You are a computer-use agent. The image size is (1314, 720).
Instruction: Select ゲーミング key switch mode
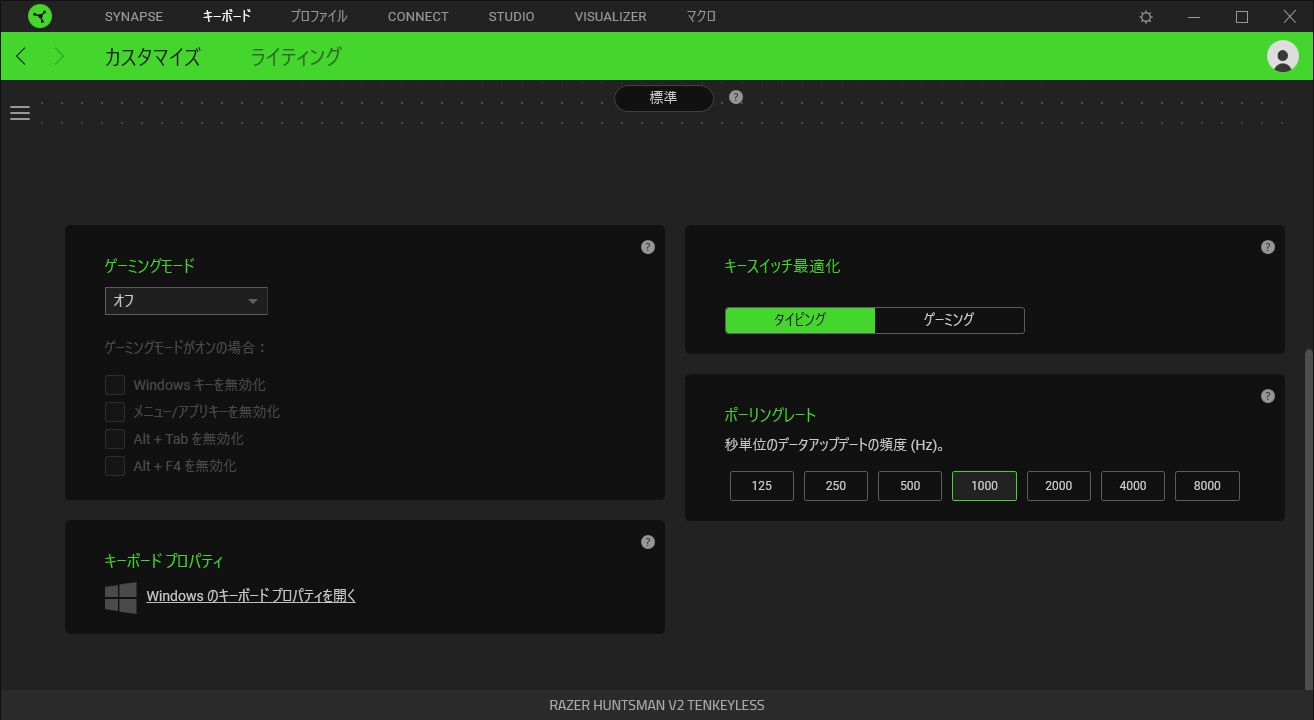pos(949,320)
